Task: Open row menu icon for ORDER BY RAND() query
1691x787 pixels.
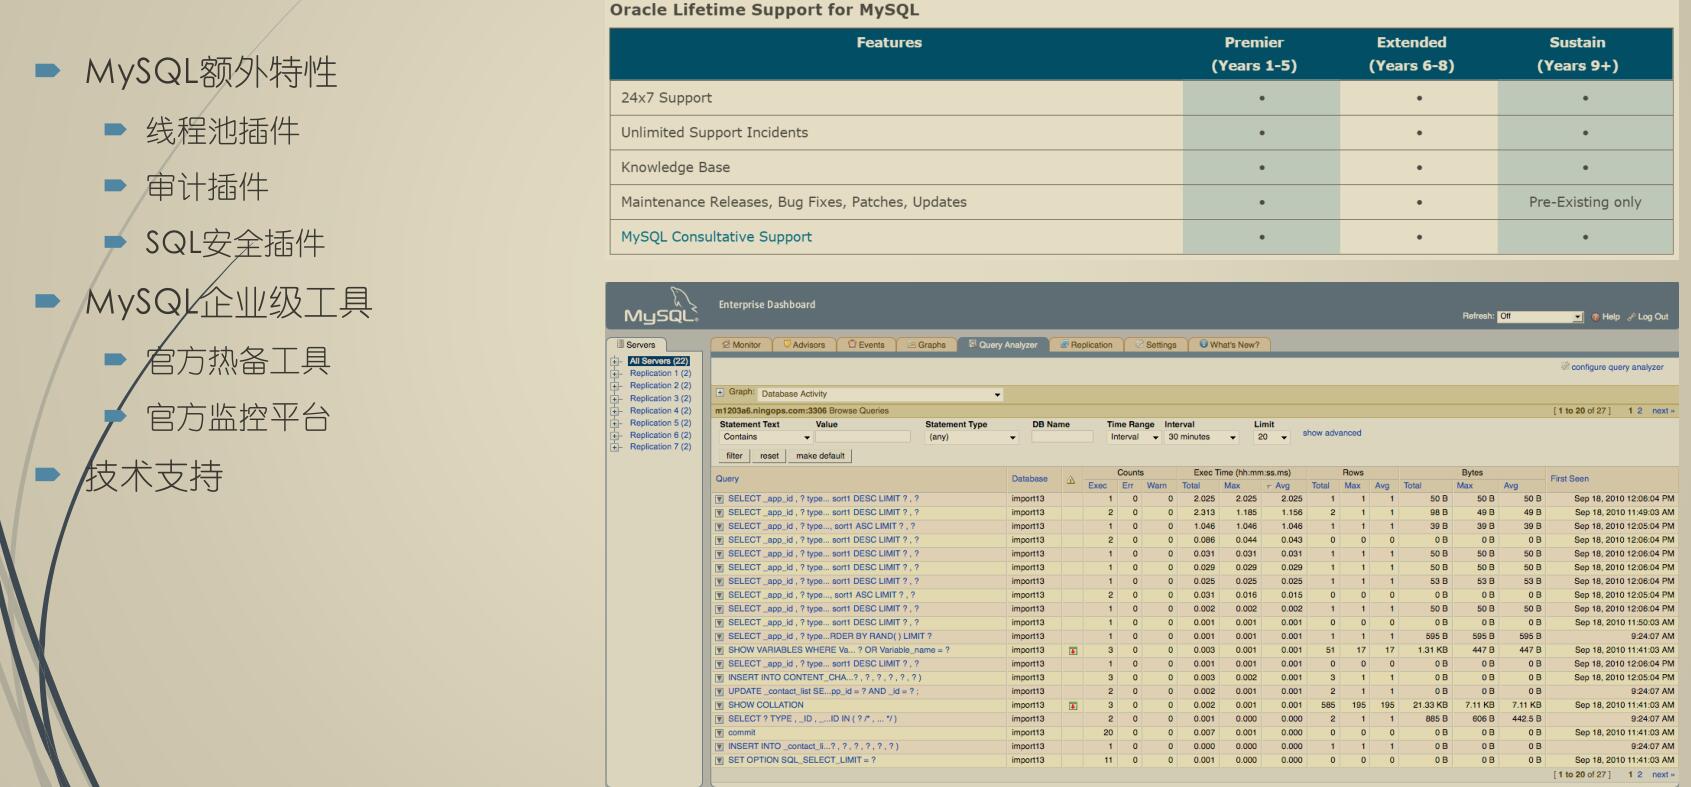Action: point(719,636)
